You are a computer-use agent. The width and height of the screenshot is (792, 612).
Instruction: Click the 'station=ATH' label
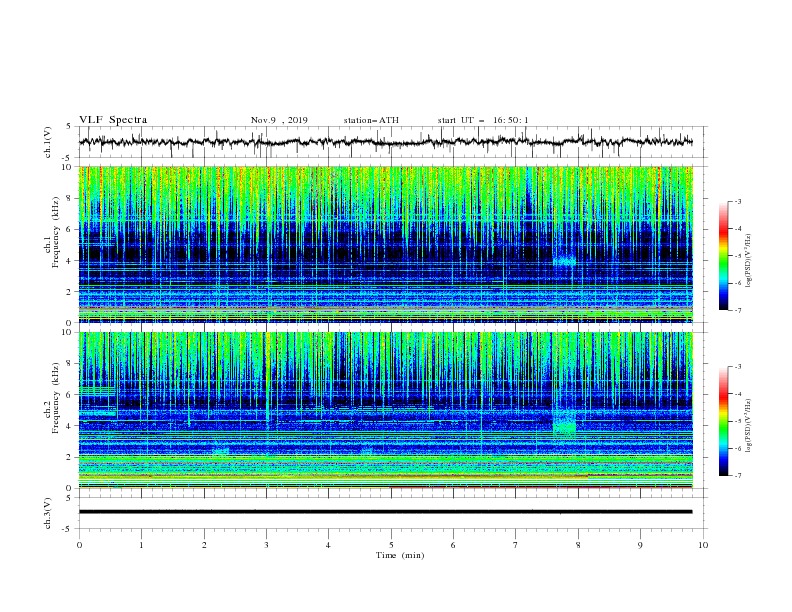coord(371,120)
